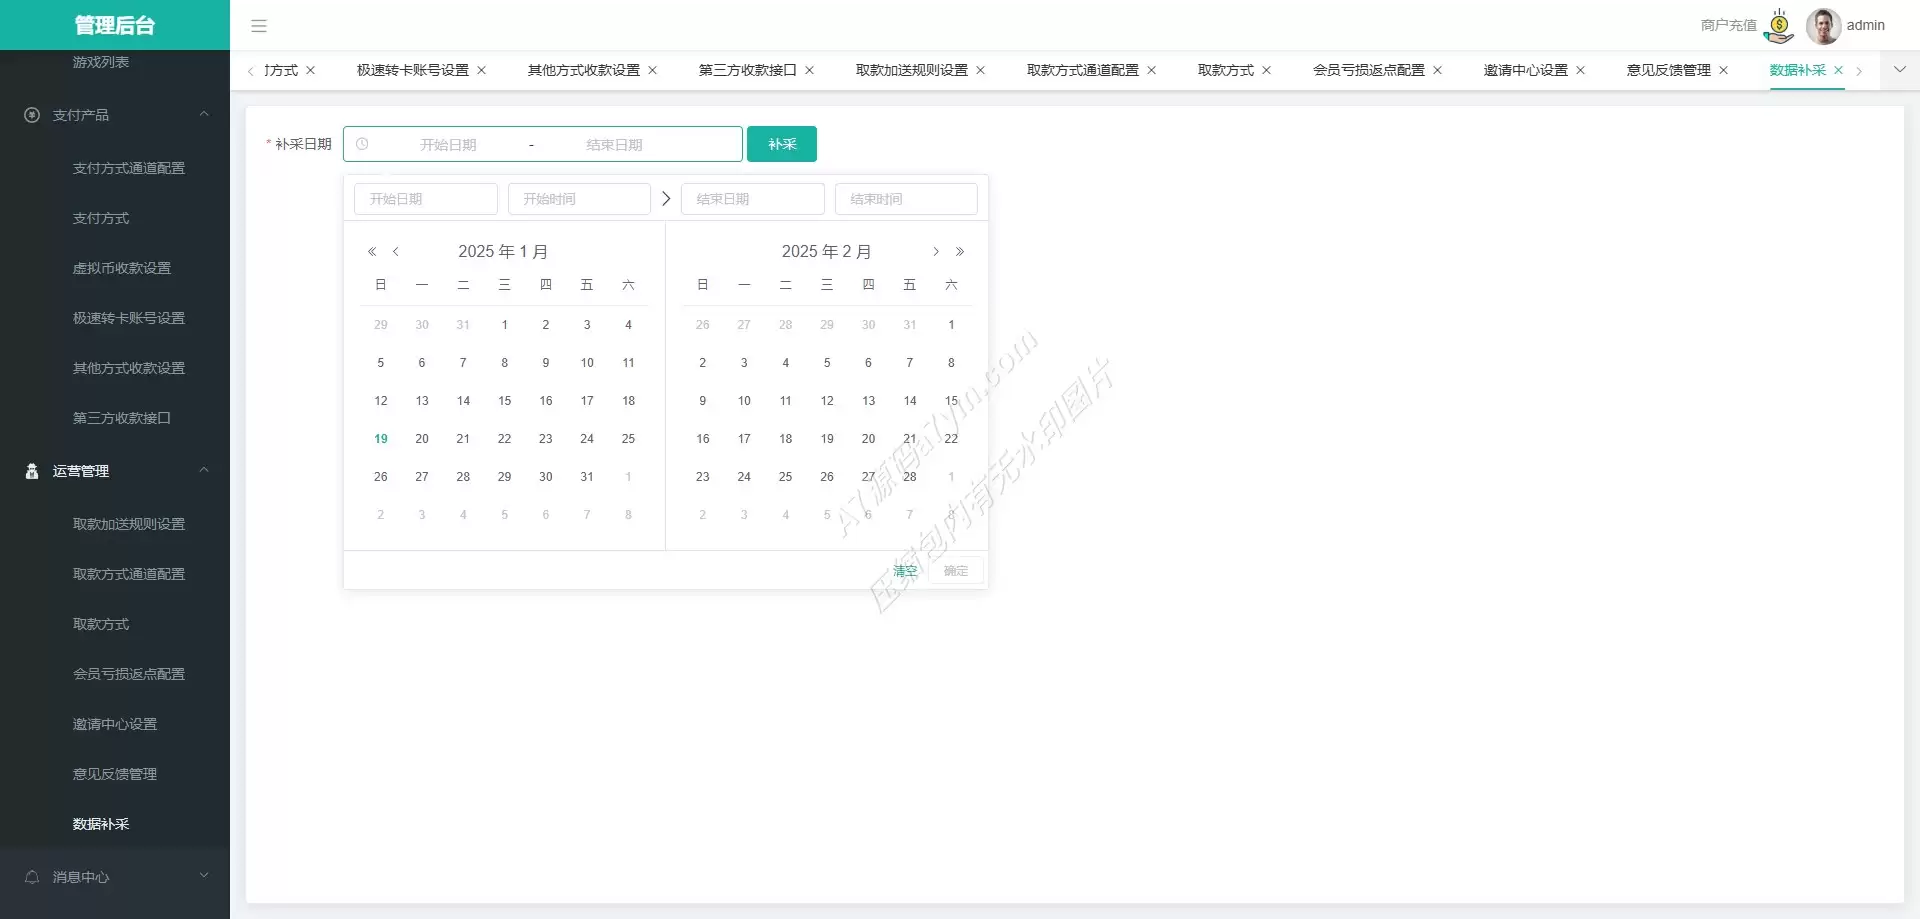Click 清空 to clear the date selection
Image resolution: width=1920 pixels, height=919 pixels.
(x=905, y=571)
